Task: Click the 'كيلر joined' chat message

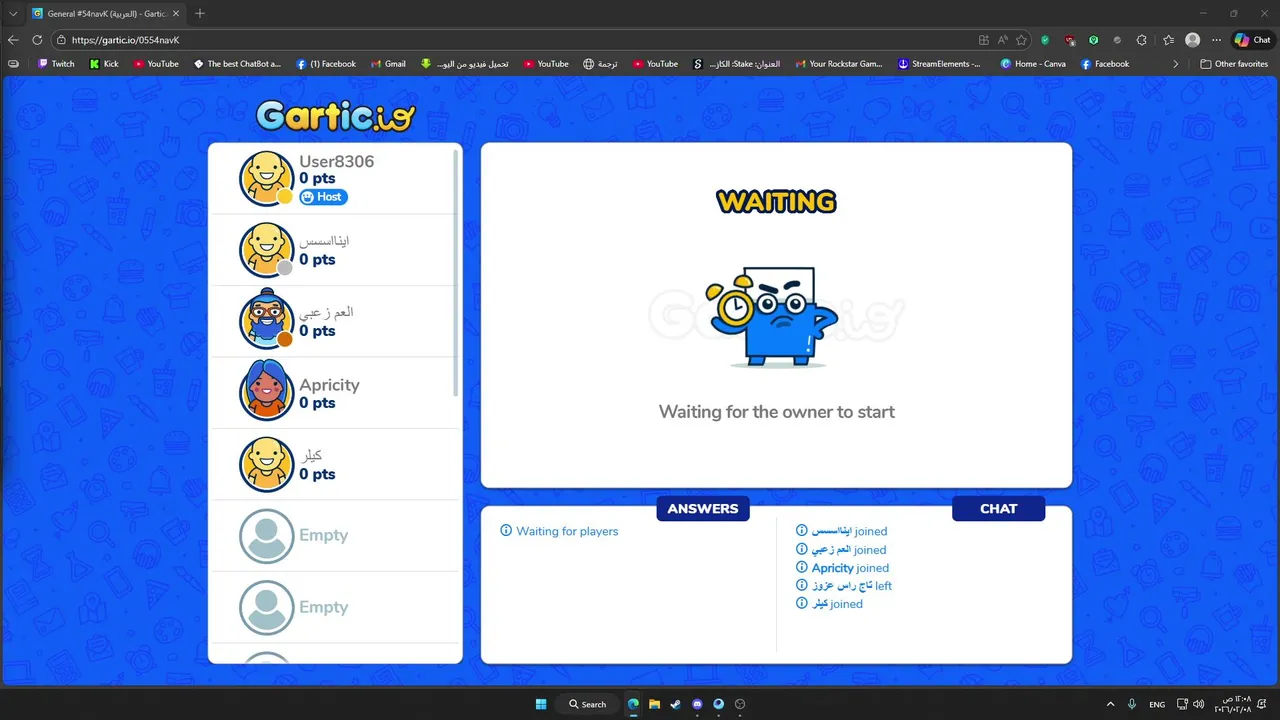Action: [829, 604]
